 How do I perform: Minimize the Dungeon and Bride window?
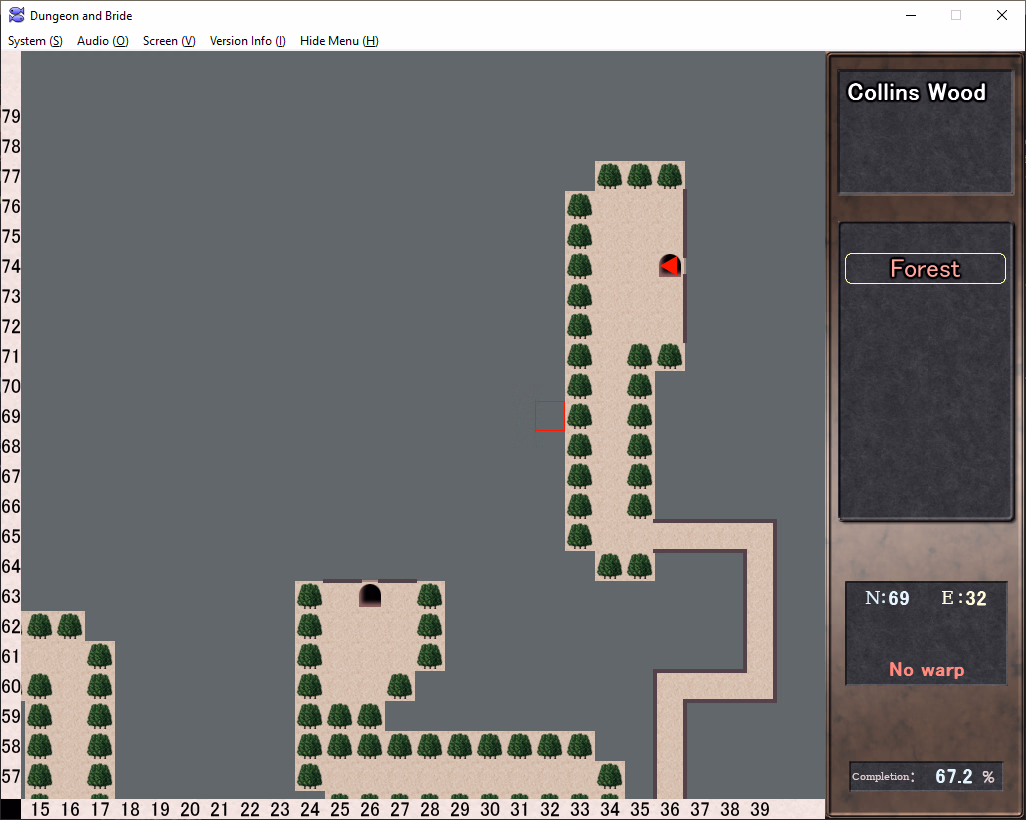910,15
